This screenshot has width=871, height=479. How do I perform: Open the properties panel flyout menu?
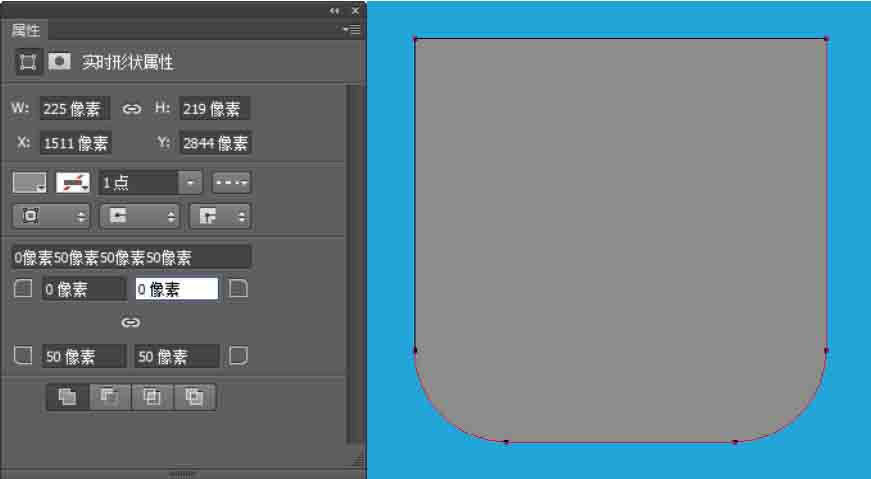351,30
